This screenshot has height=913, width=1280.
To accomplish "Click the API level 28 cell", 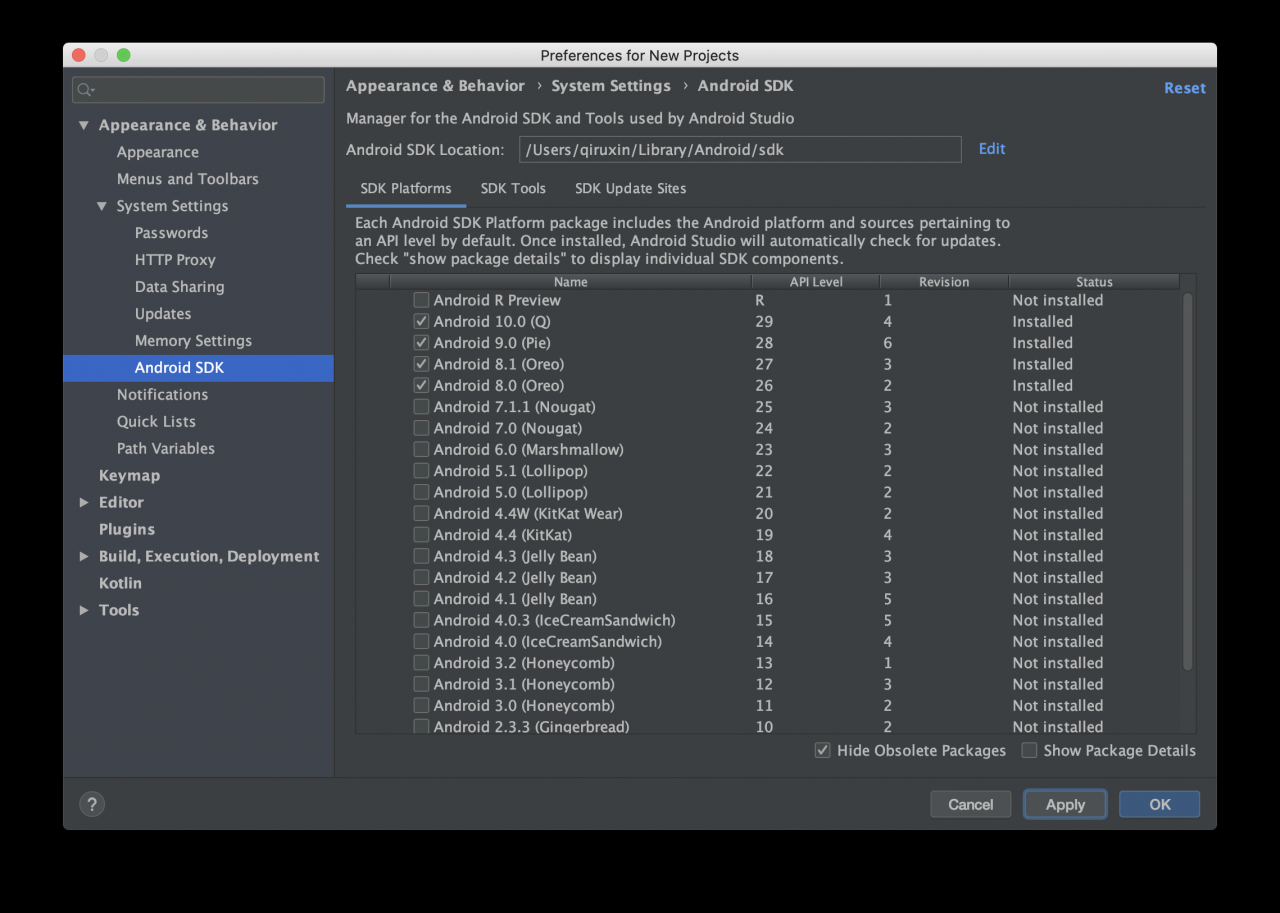I will 764,343.
